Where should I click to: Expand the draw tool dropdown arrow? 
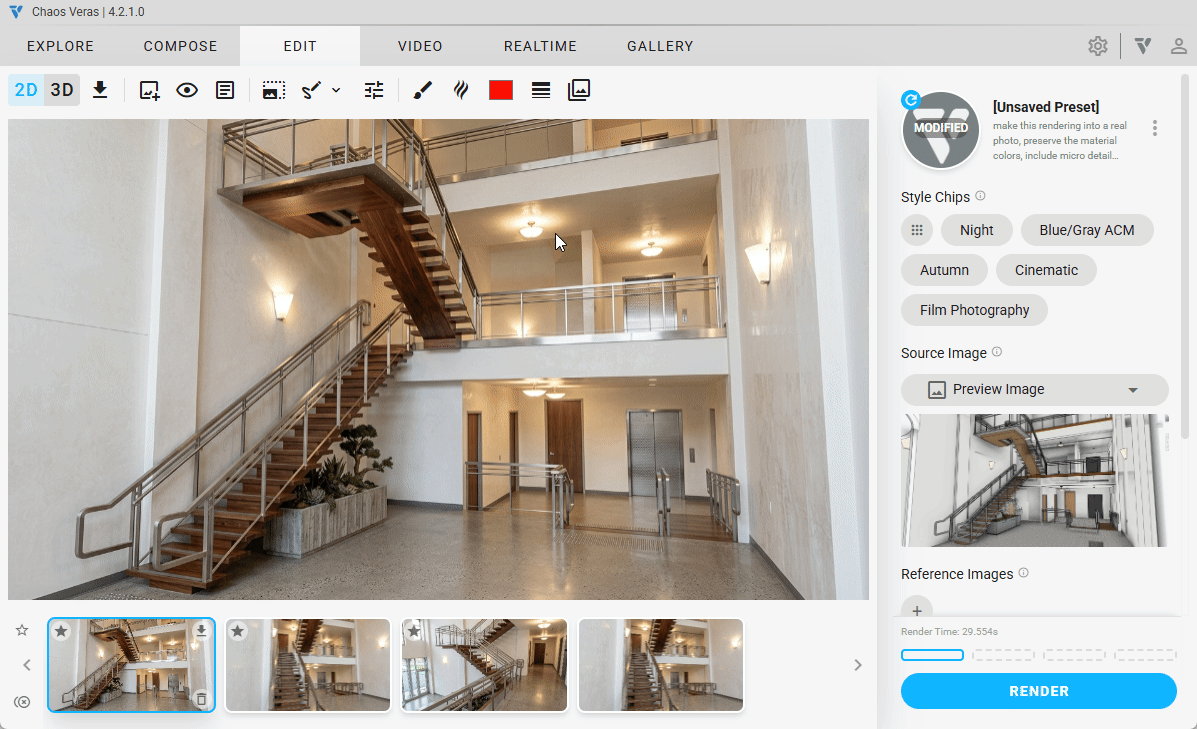click(x=336, y=90)
